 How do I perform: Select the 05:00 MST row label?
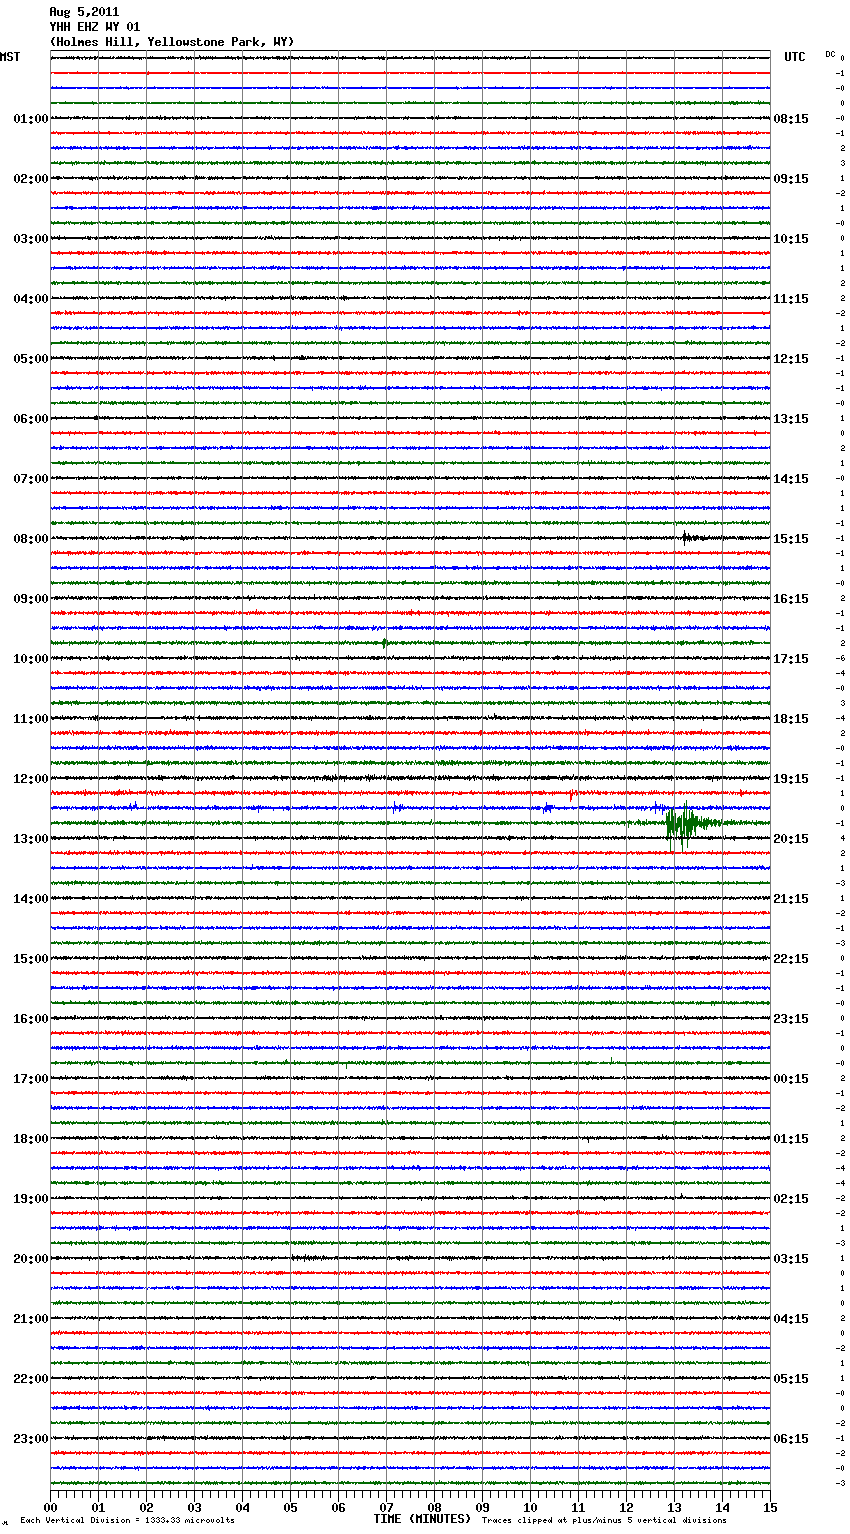click(31, 359)
